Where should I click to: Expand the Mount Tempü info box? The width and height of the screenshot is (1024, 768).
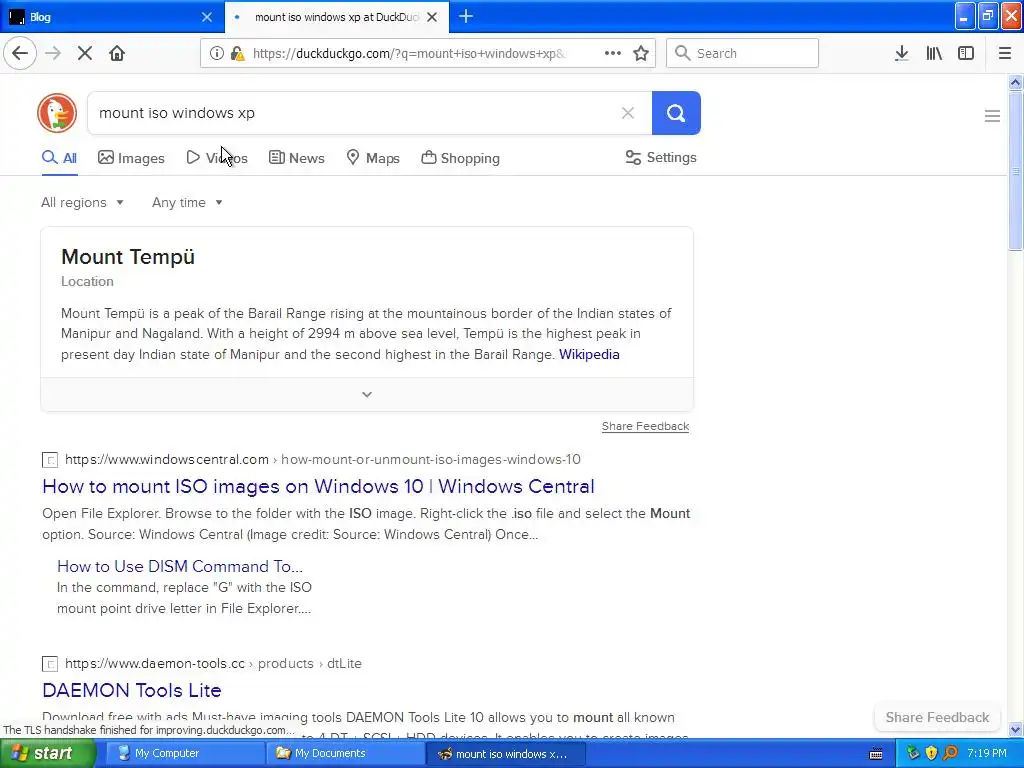point(367,394)
